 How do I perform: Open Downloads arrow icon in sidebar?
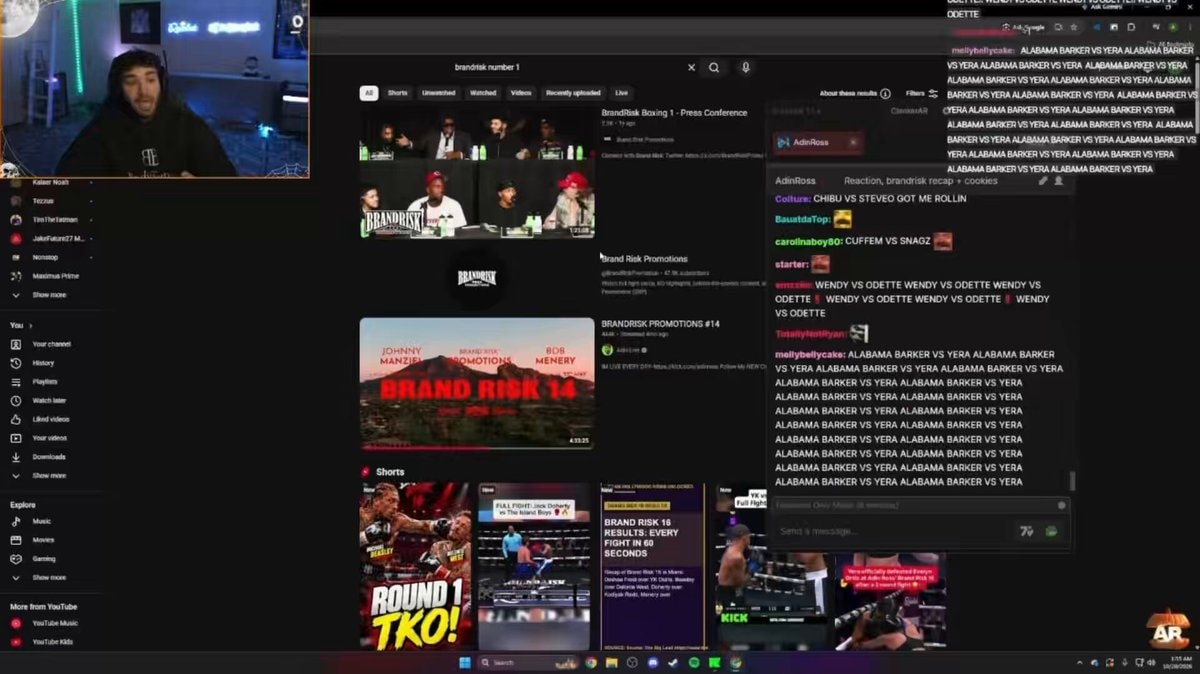click(x=16, y=457)
